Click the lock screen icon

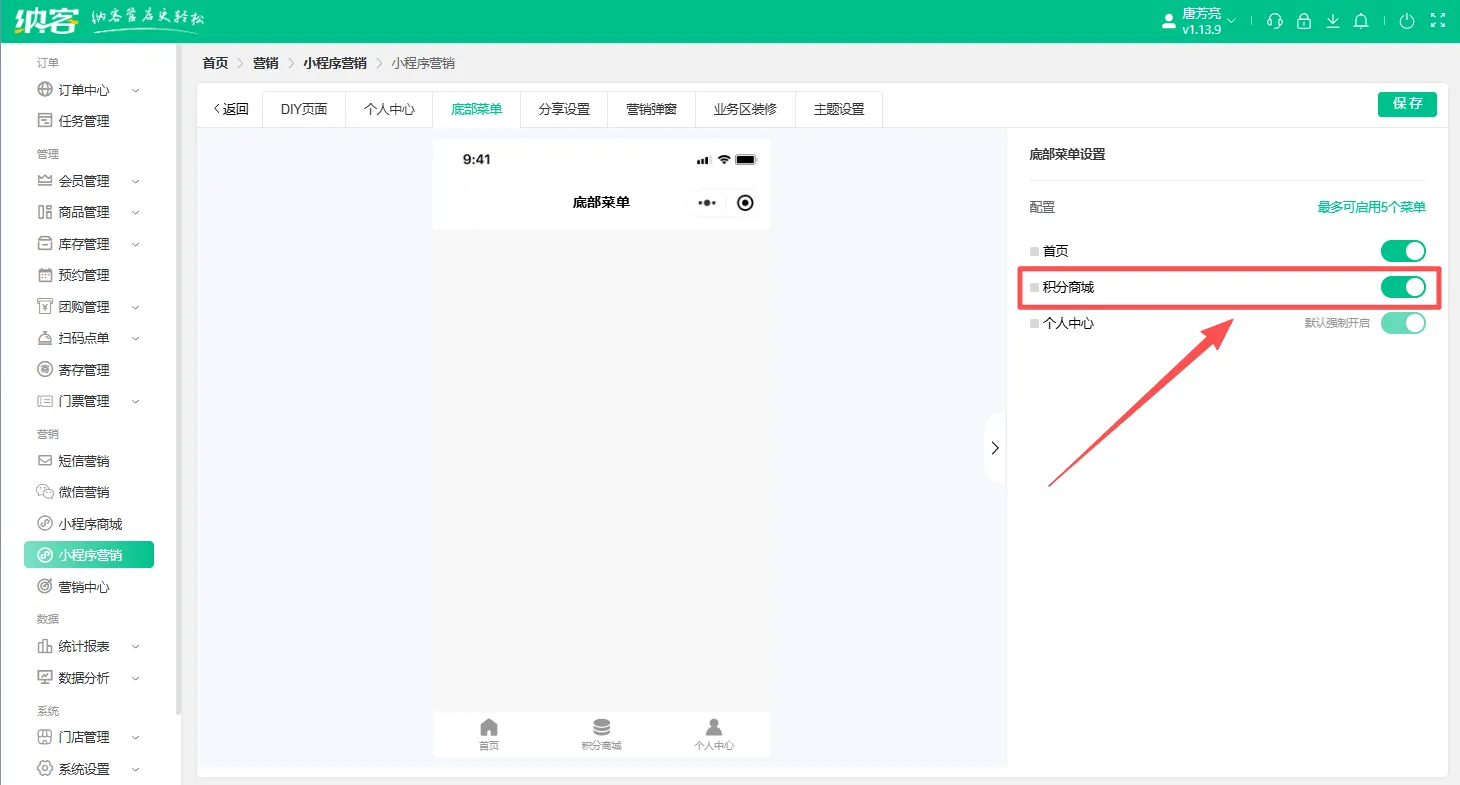point(1303,21)
